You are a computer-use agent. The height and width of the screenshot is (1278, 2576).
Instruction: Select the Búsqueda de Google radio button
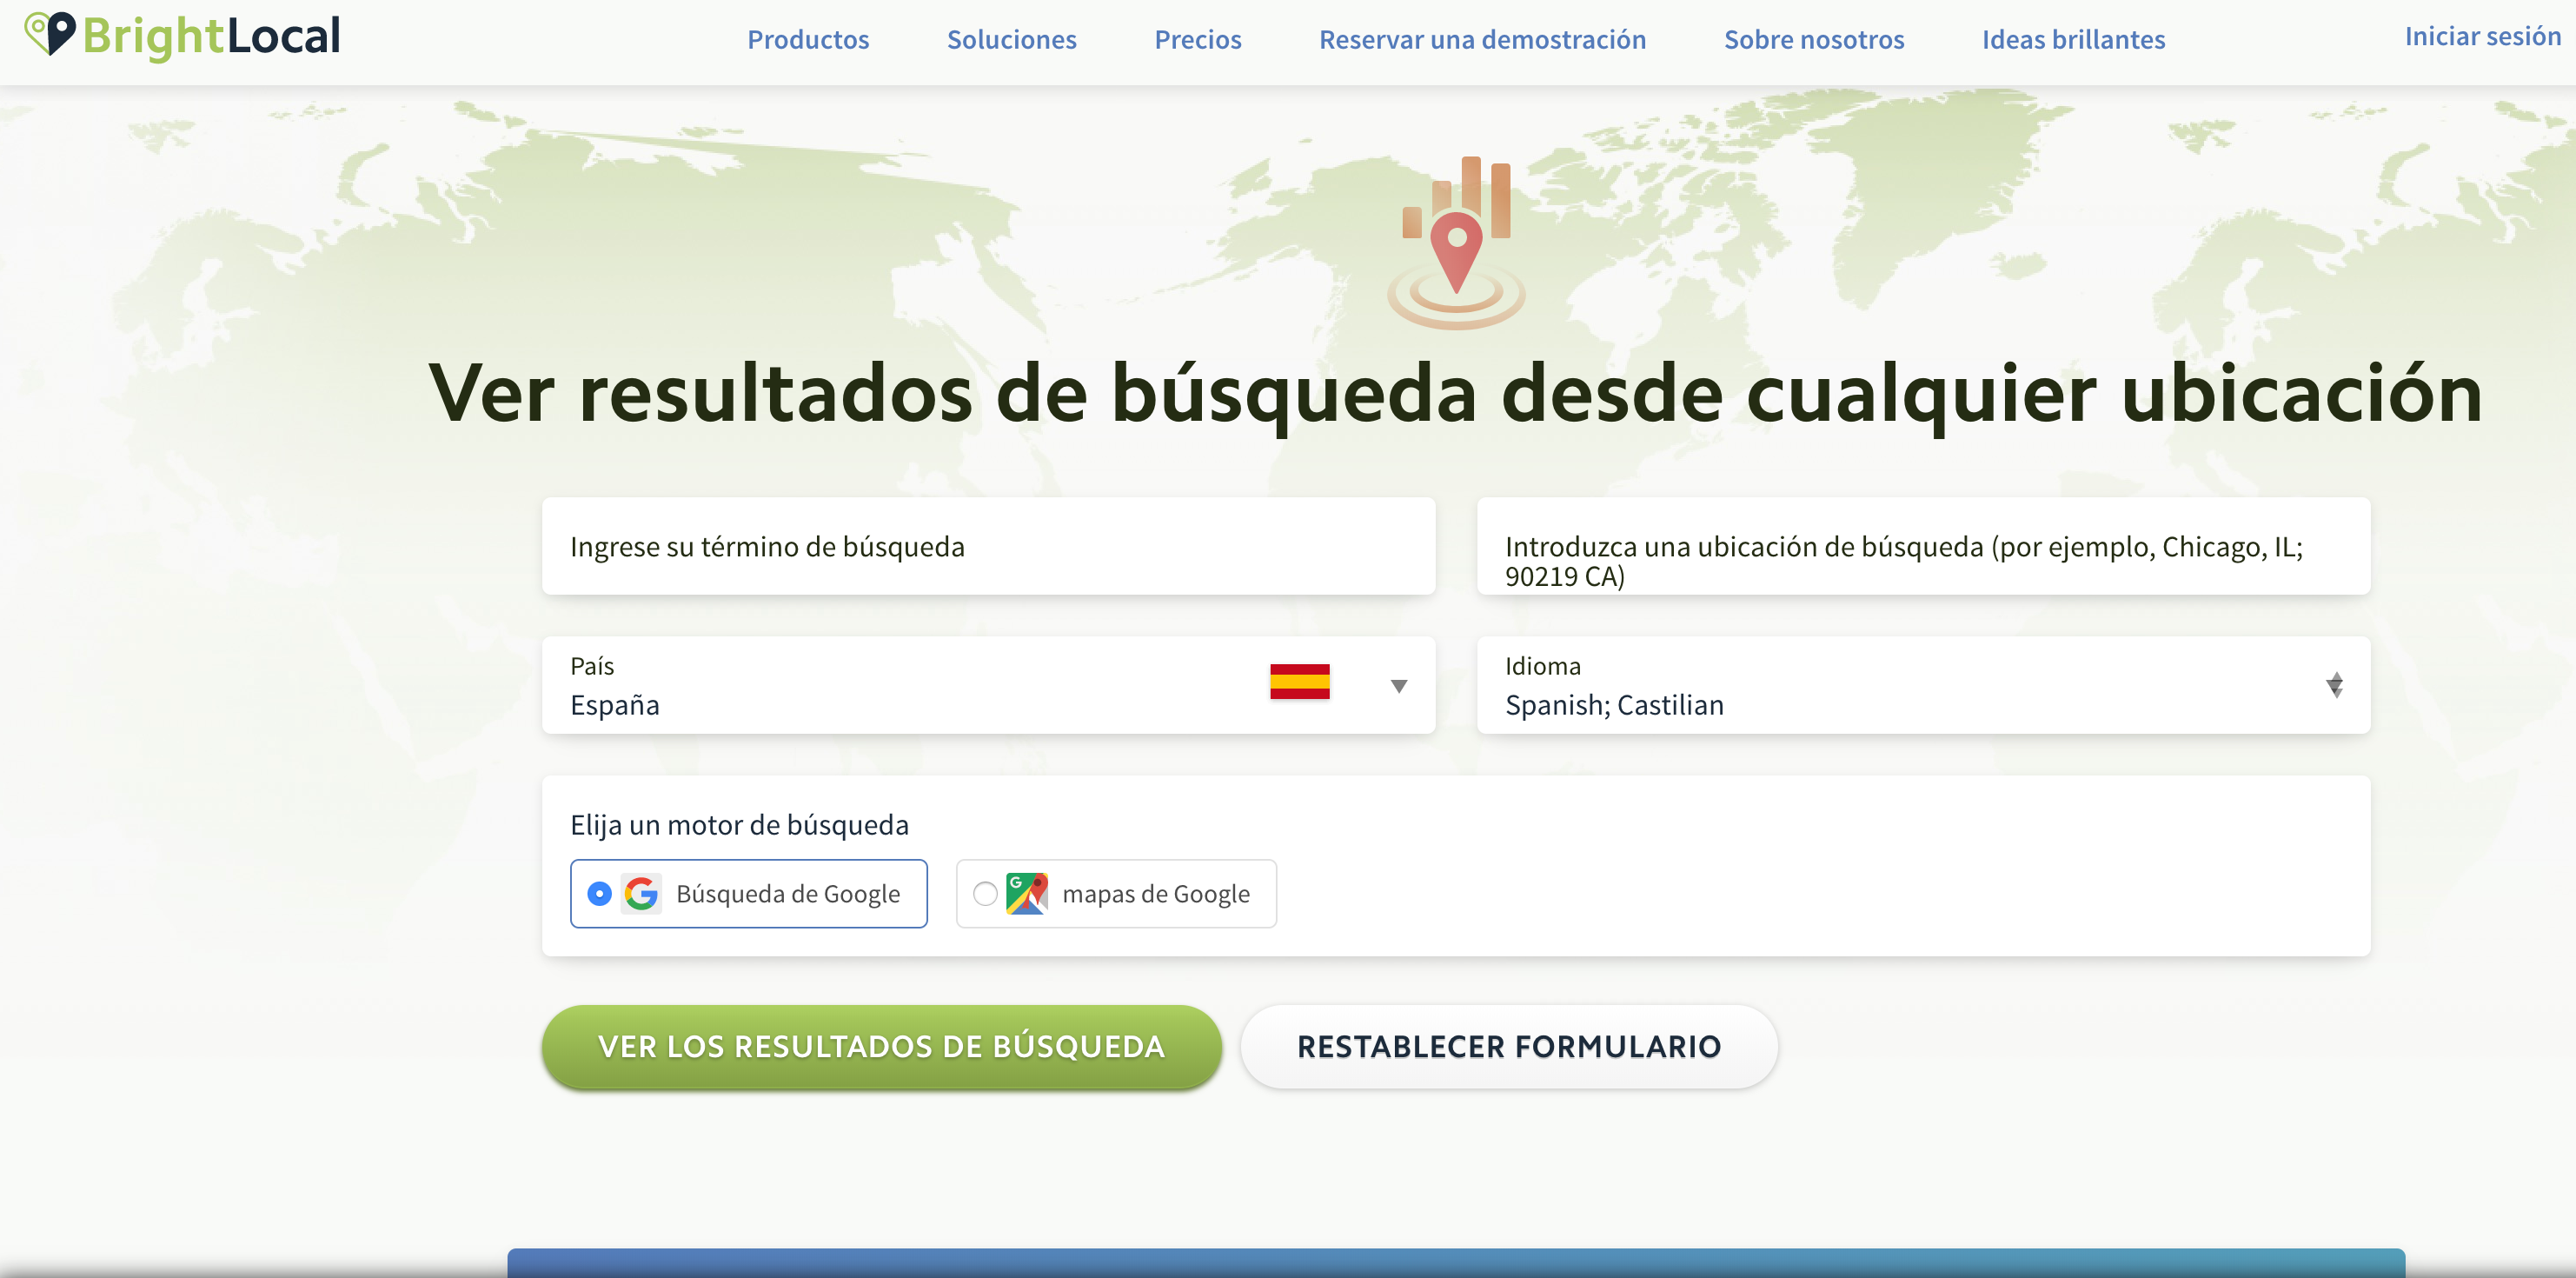599,893
